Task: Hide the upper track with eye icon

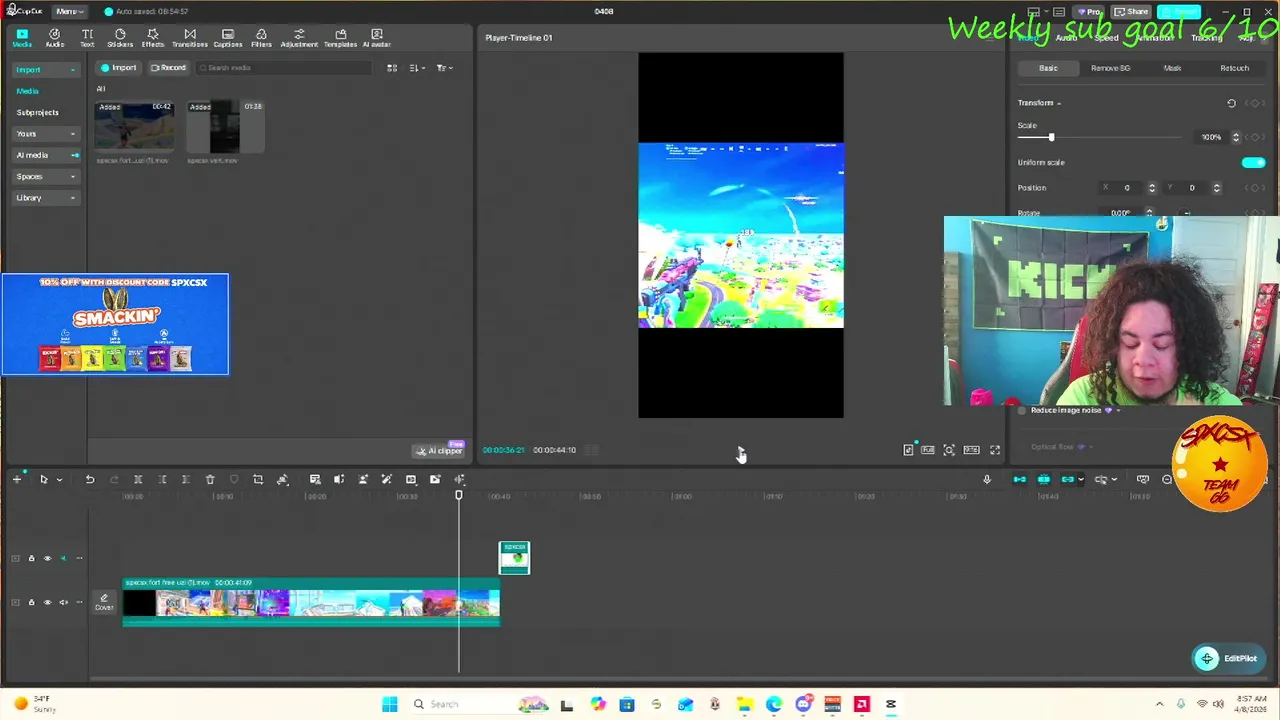Action: pos(47,558)
